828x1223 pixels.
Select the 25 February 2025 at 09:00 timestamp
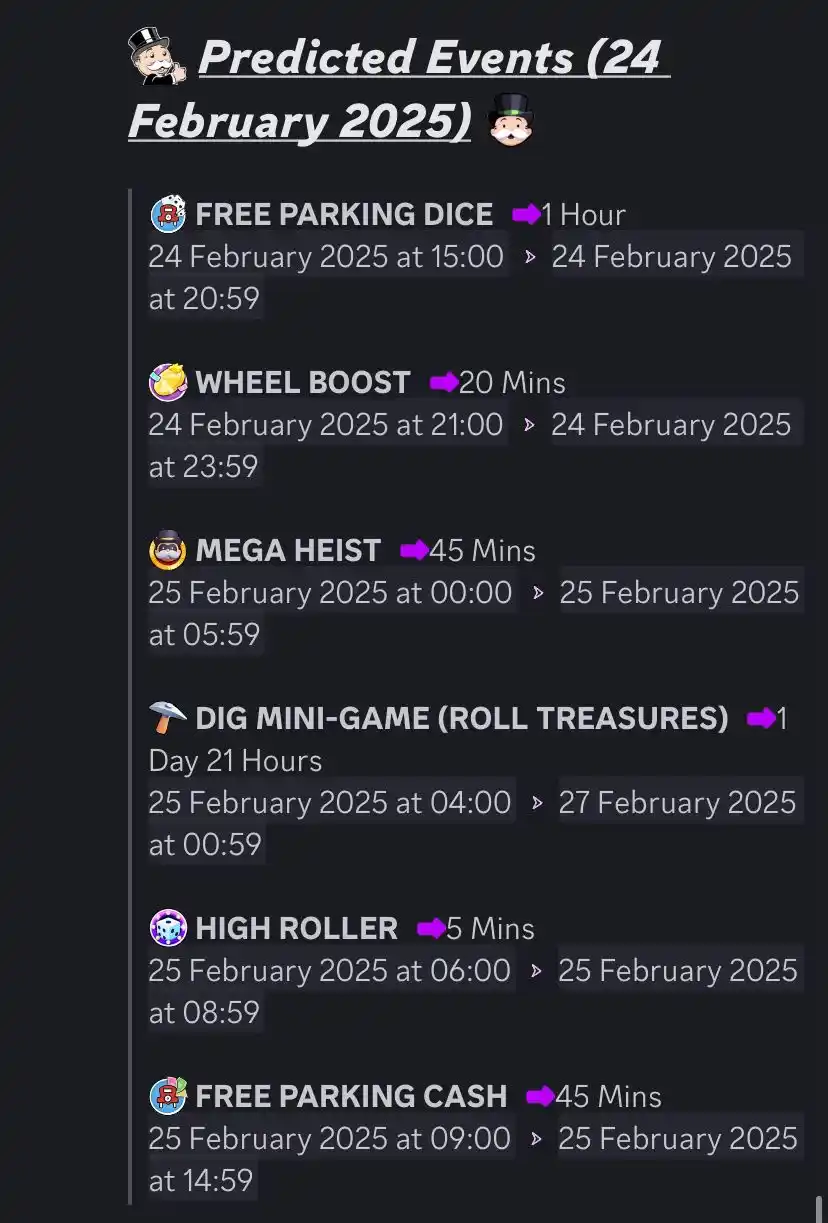point(331,1138)
